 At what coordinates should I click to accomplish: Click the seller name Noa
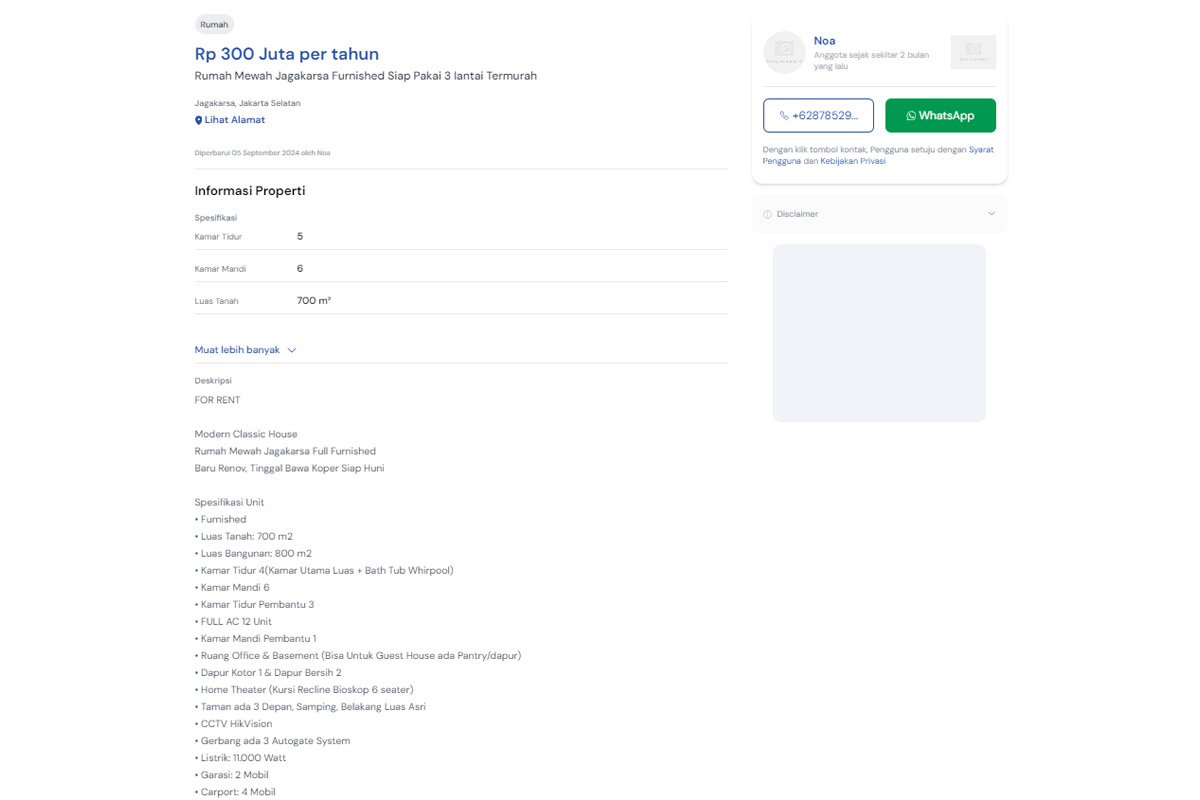(x=824, y=41)
